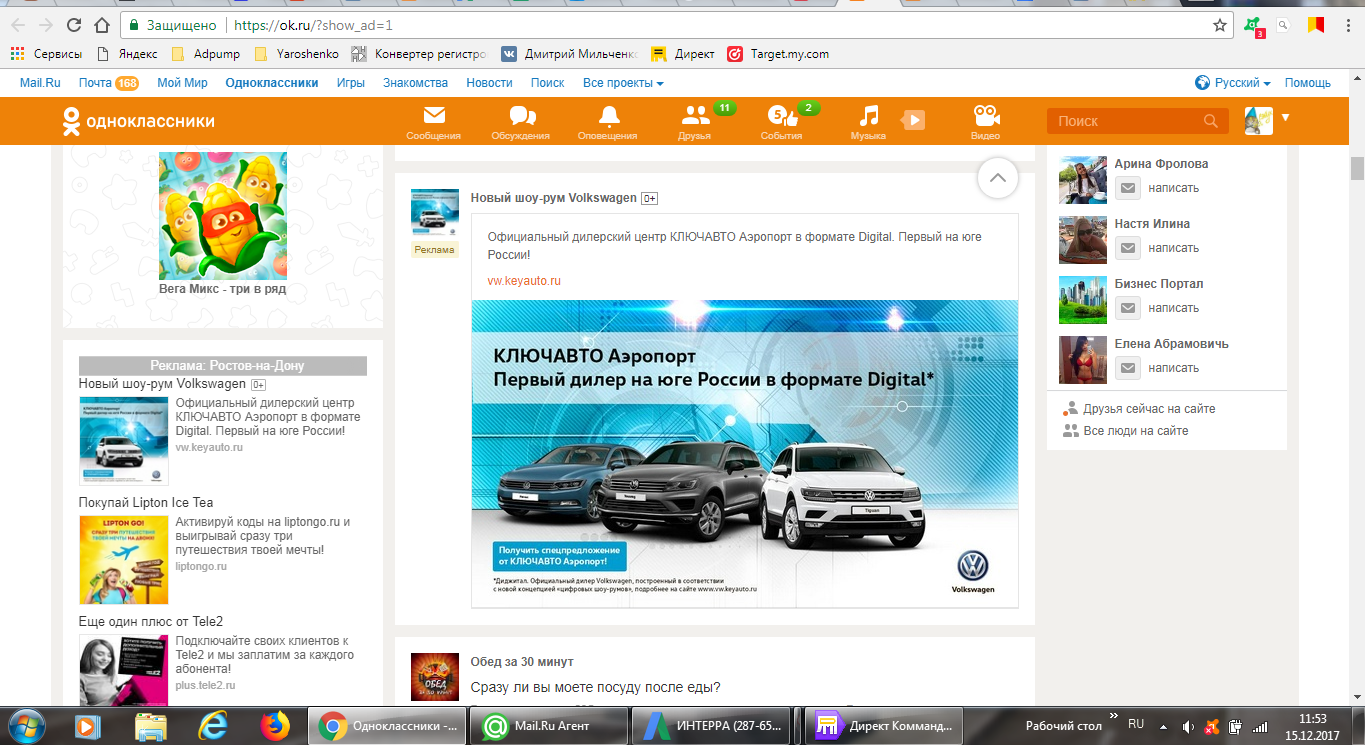Switch to ИНТЕРРА taskbar window
This screenshot has height=745, width=1365.
(712, 726)
